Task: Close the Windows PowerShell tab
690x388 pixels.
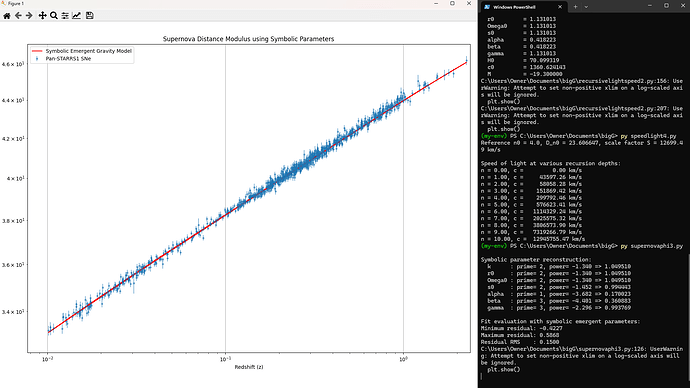Action: click(560, 7)
